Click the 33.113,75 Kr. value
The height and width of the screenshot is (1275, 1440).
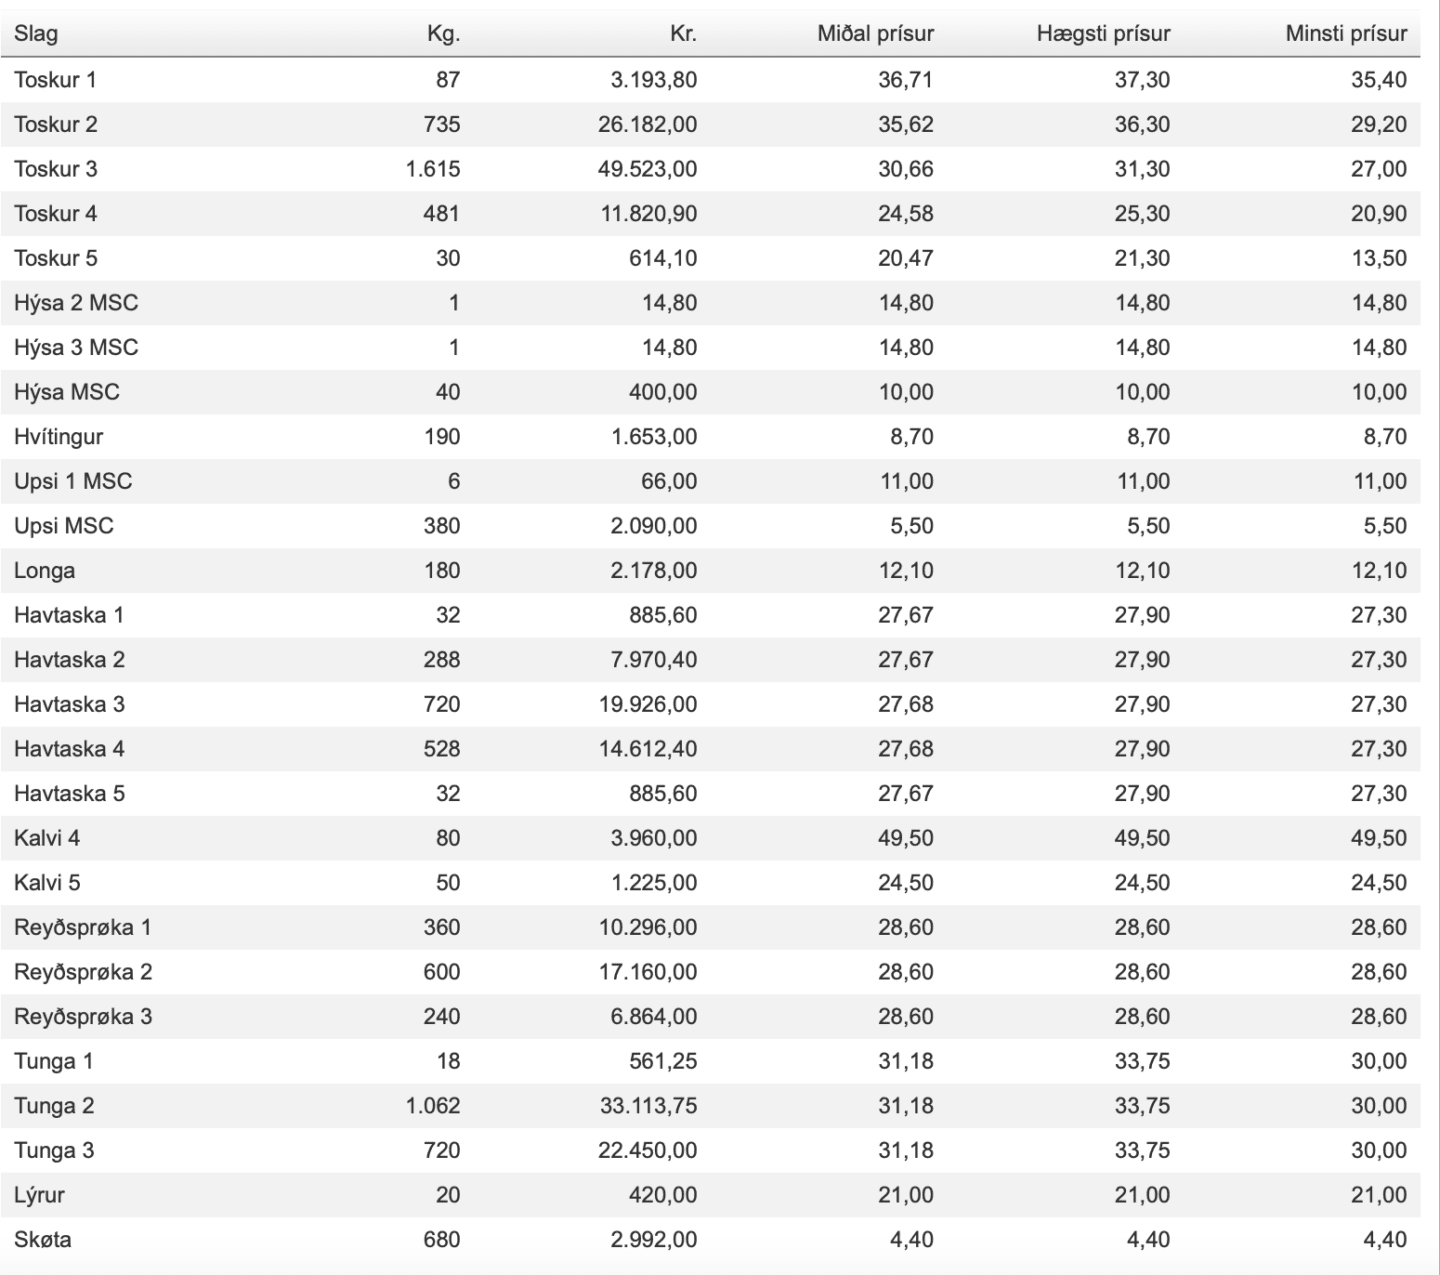(x=648, y=1106)
